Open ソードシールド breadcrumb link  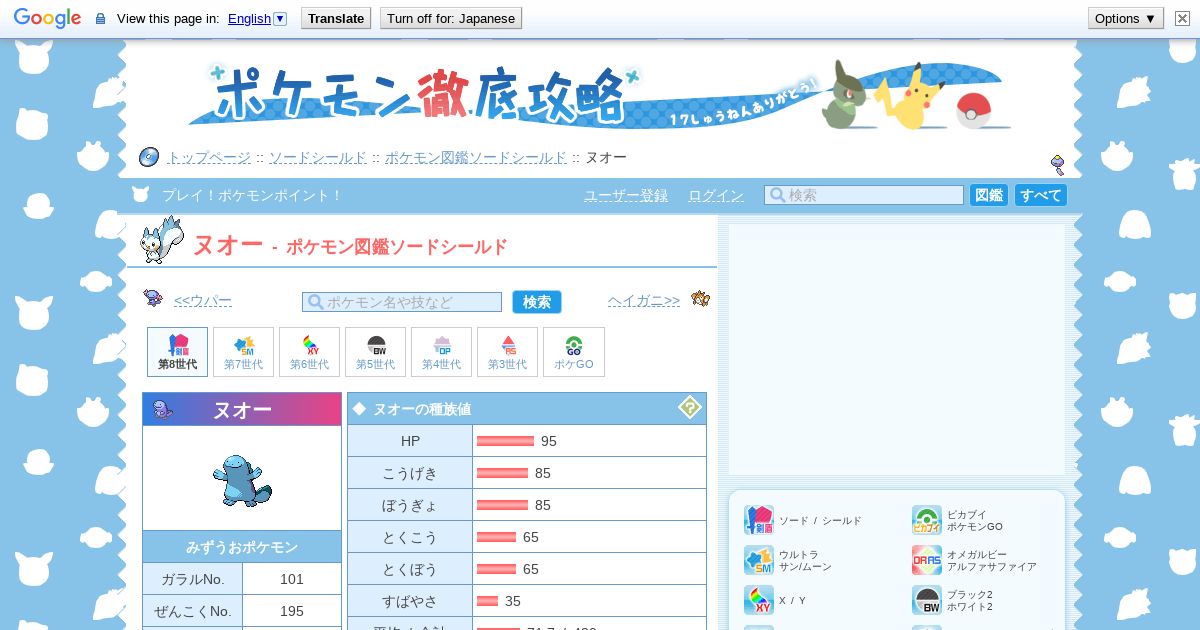click(317, 158)
